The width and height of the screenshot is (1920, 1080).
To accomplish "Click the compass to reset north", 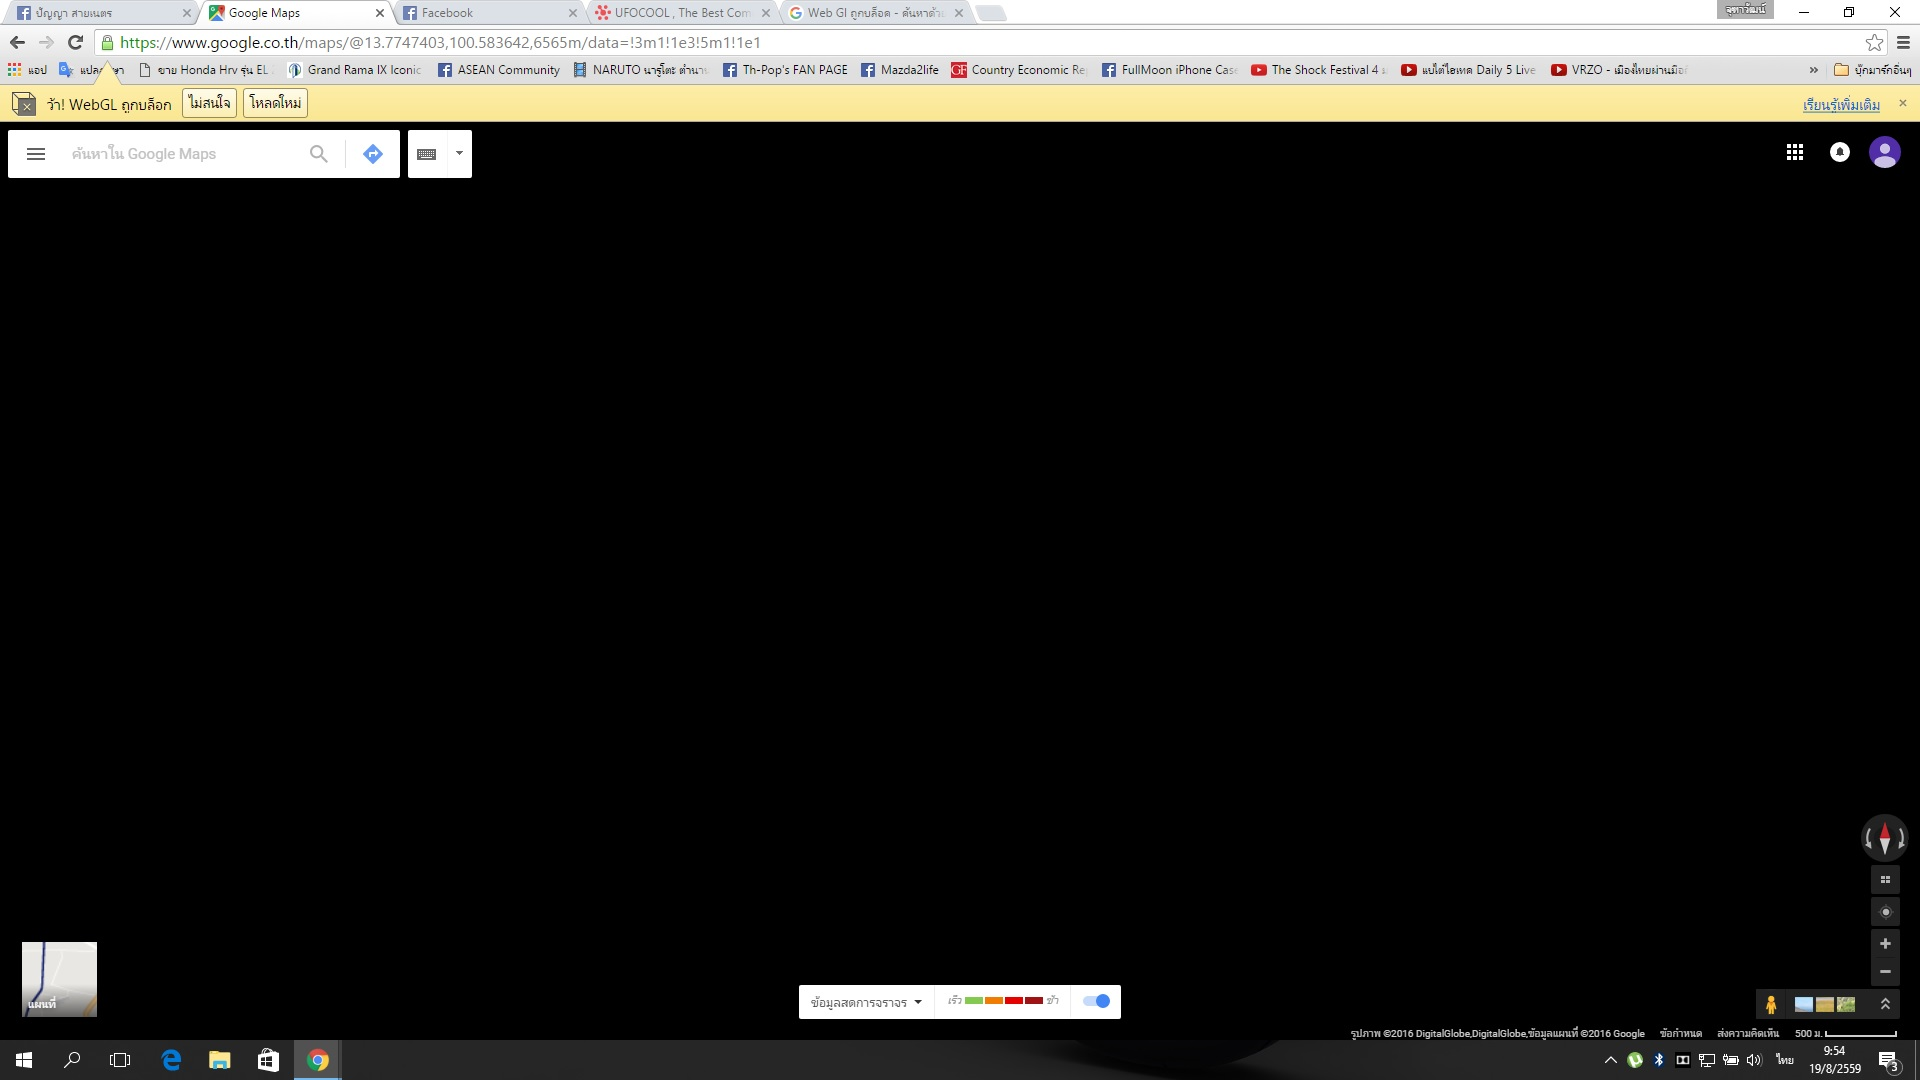I will [1885, 838].
